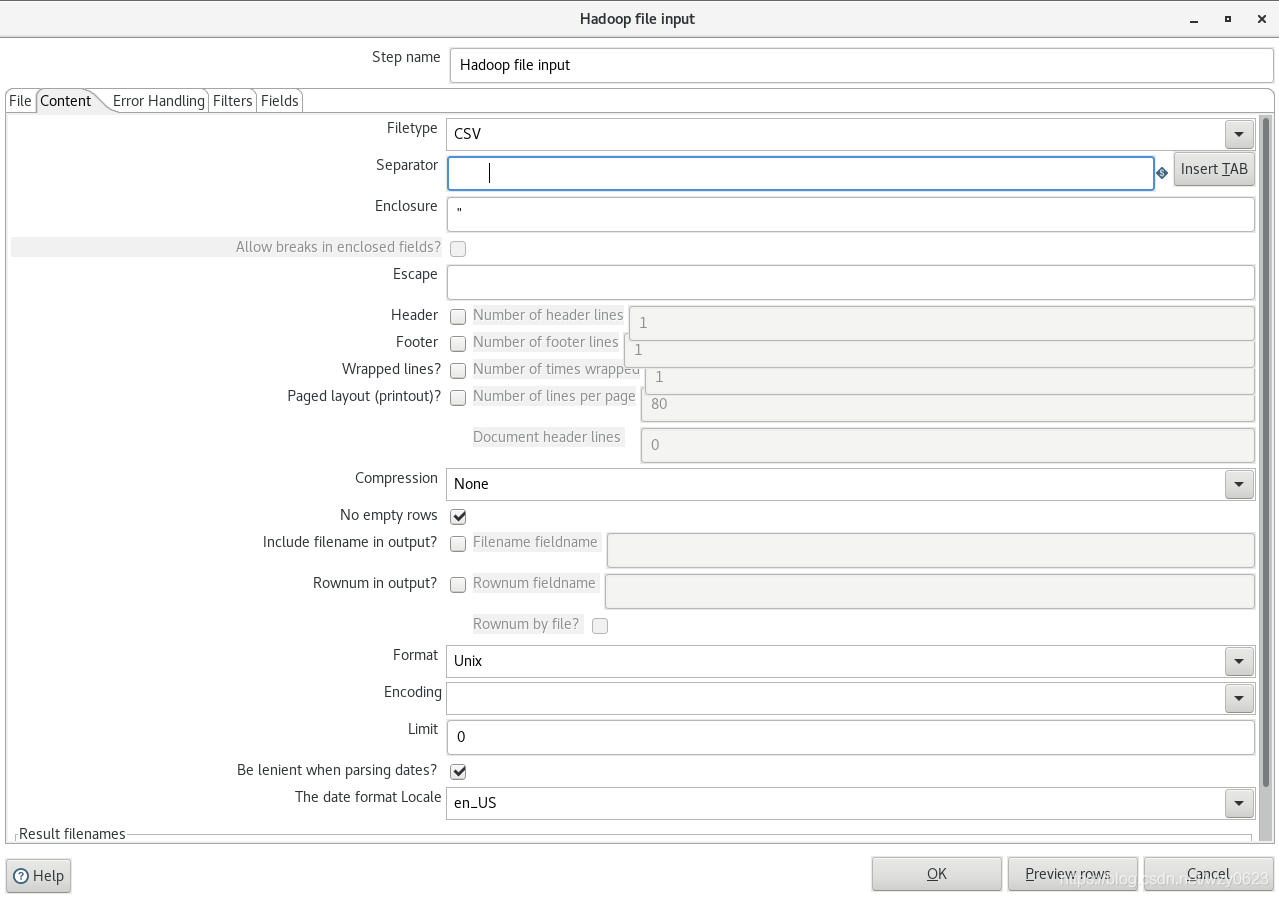Click the Document header lines field
1279x898 pixels.
947,445
